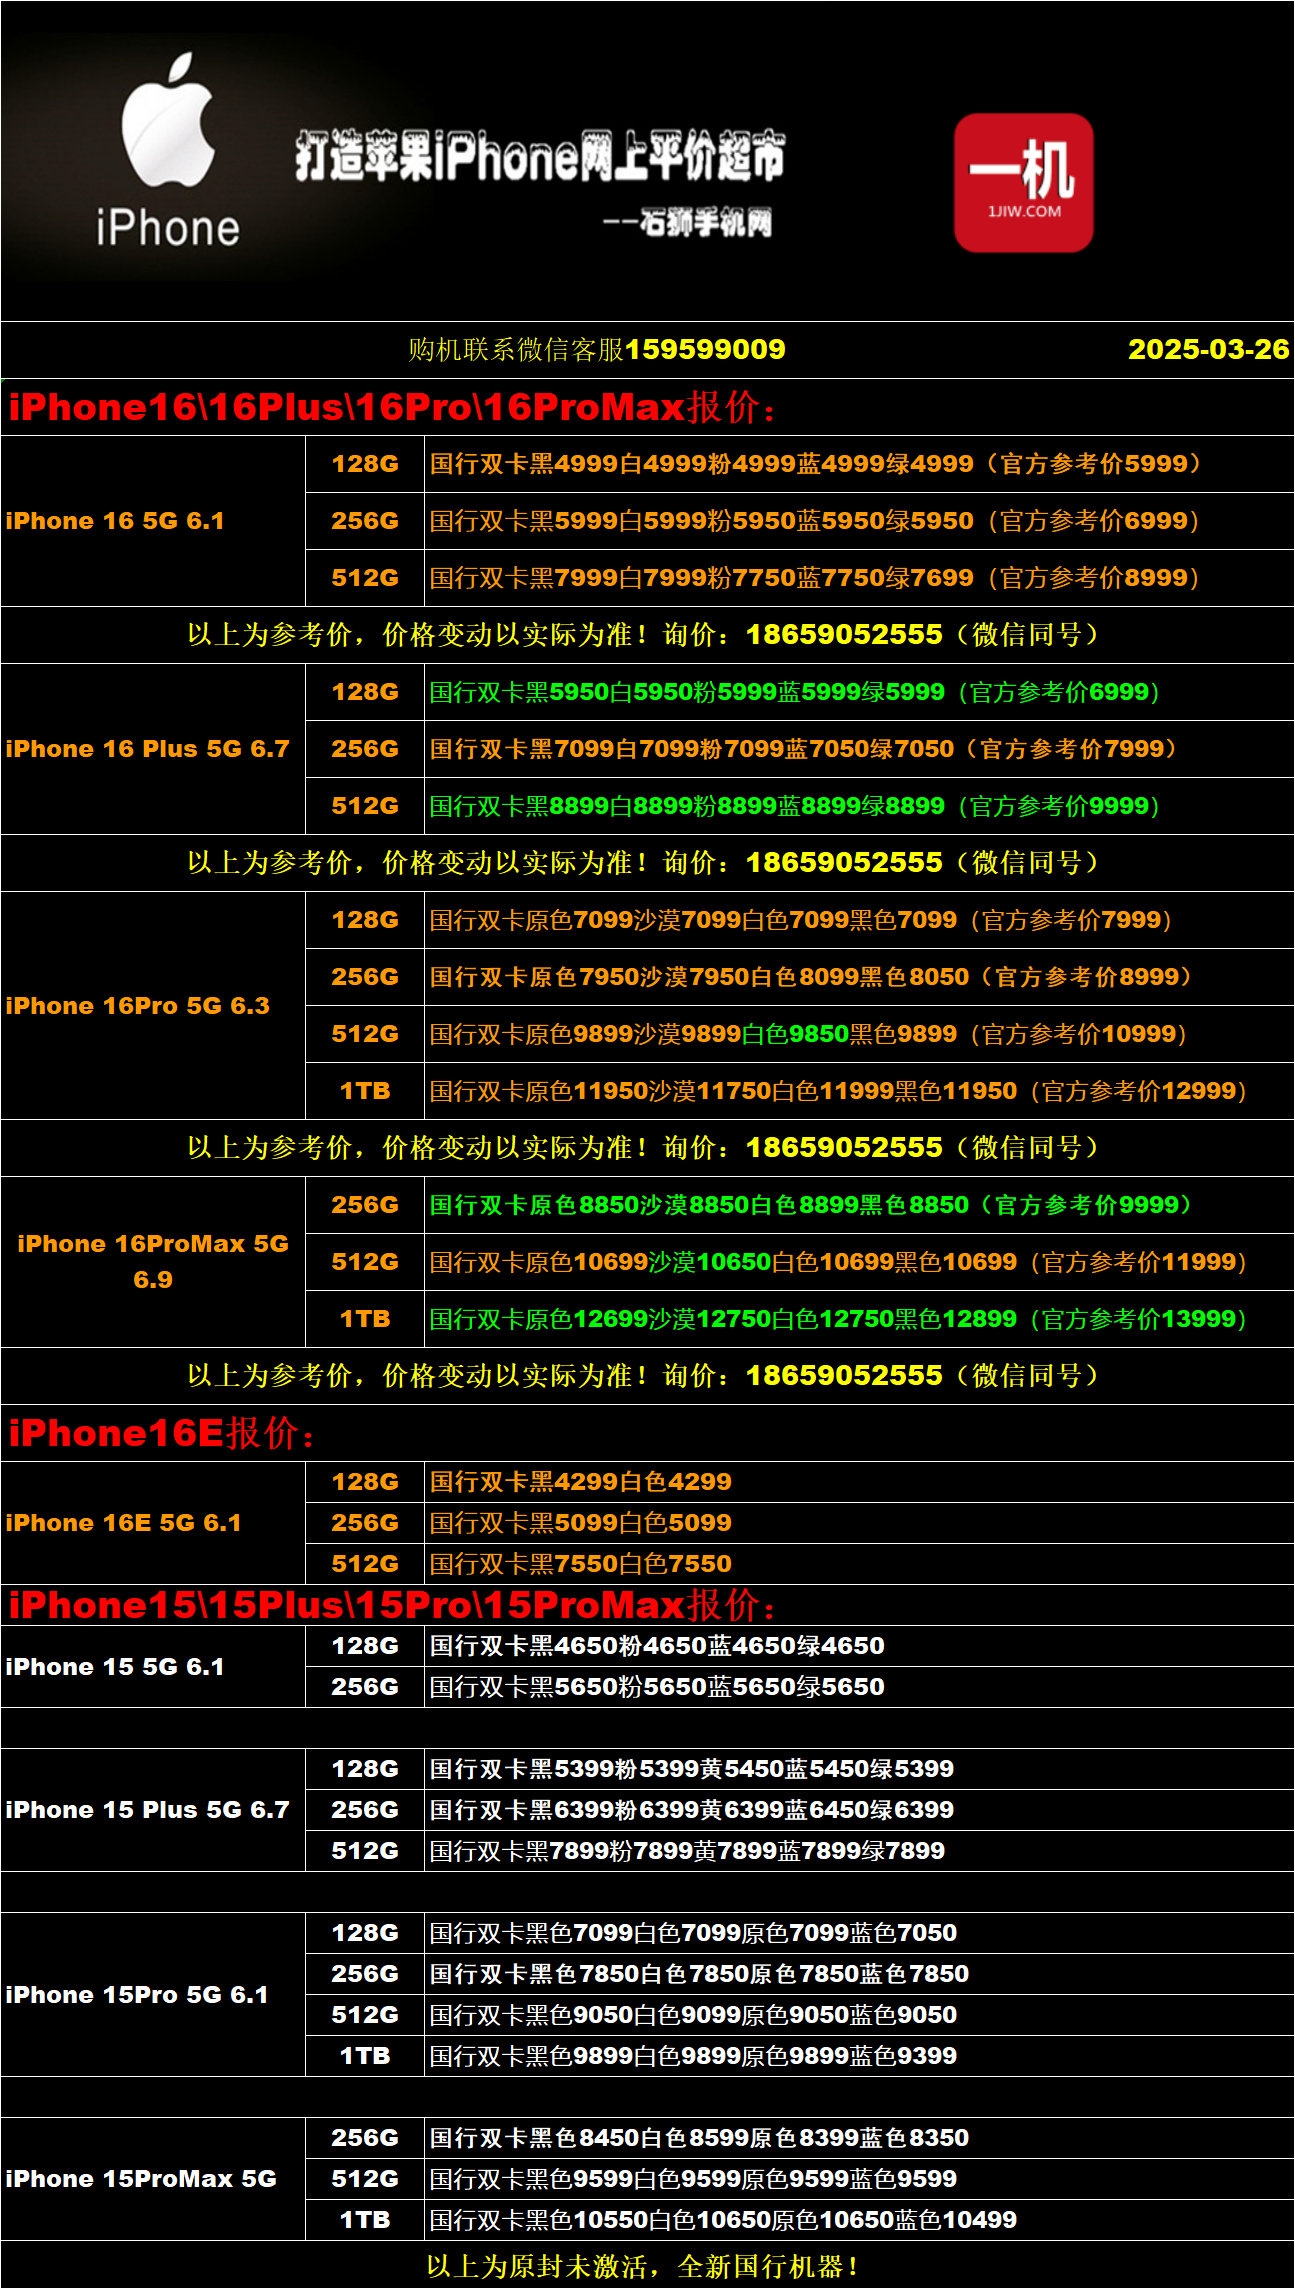Click iPhone 16 256G price row with 官方参考价6999
The width and height of the screenshot is (1295, 2289).
coord(859,521)
